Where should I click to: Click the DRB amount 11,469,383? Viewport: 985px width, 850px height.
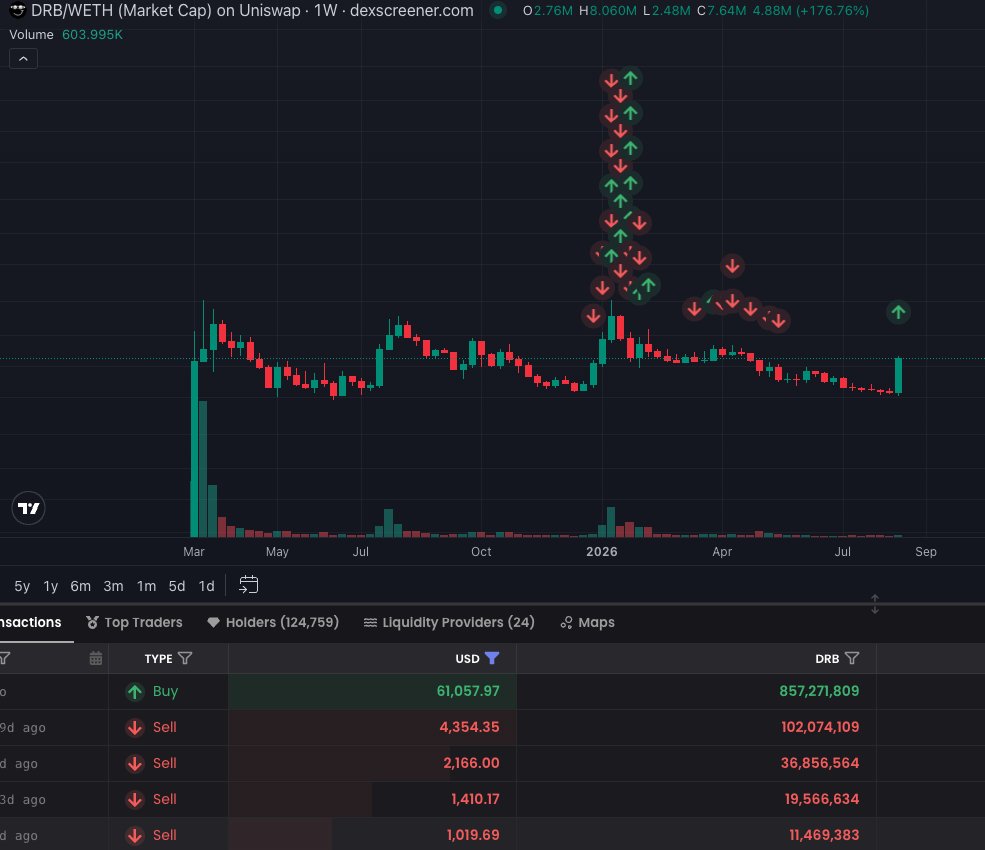point(824,835)
